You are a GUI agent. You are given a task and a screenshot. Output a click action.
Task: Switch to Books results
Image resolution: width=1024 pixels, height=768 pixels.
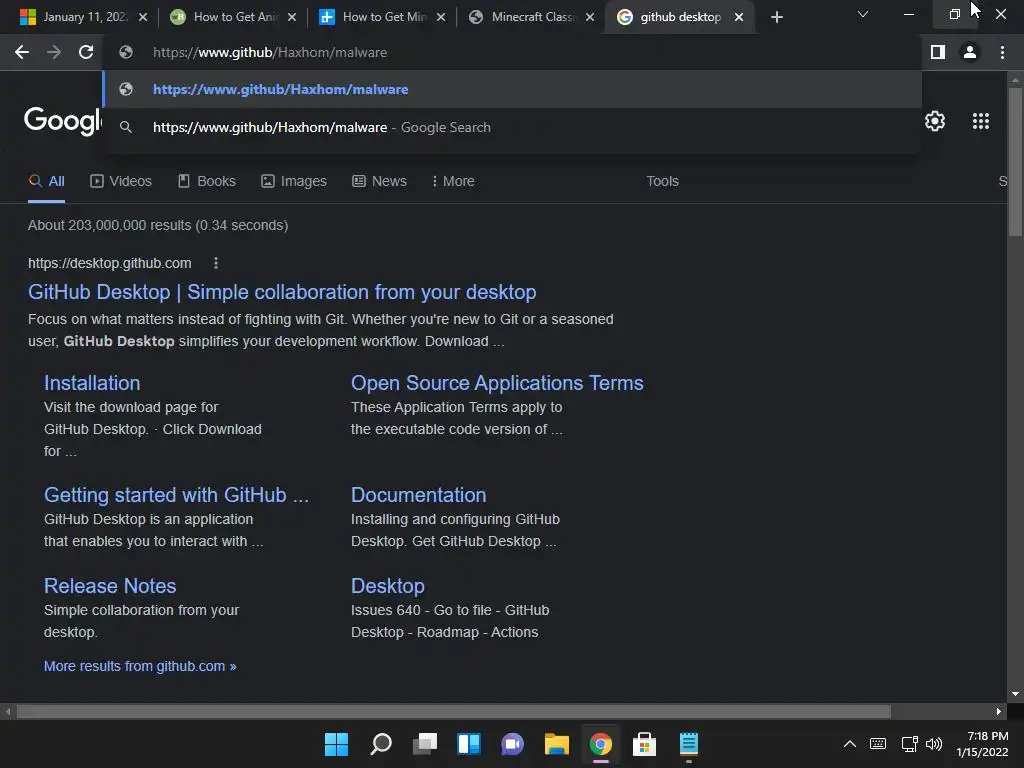206,182
